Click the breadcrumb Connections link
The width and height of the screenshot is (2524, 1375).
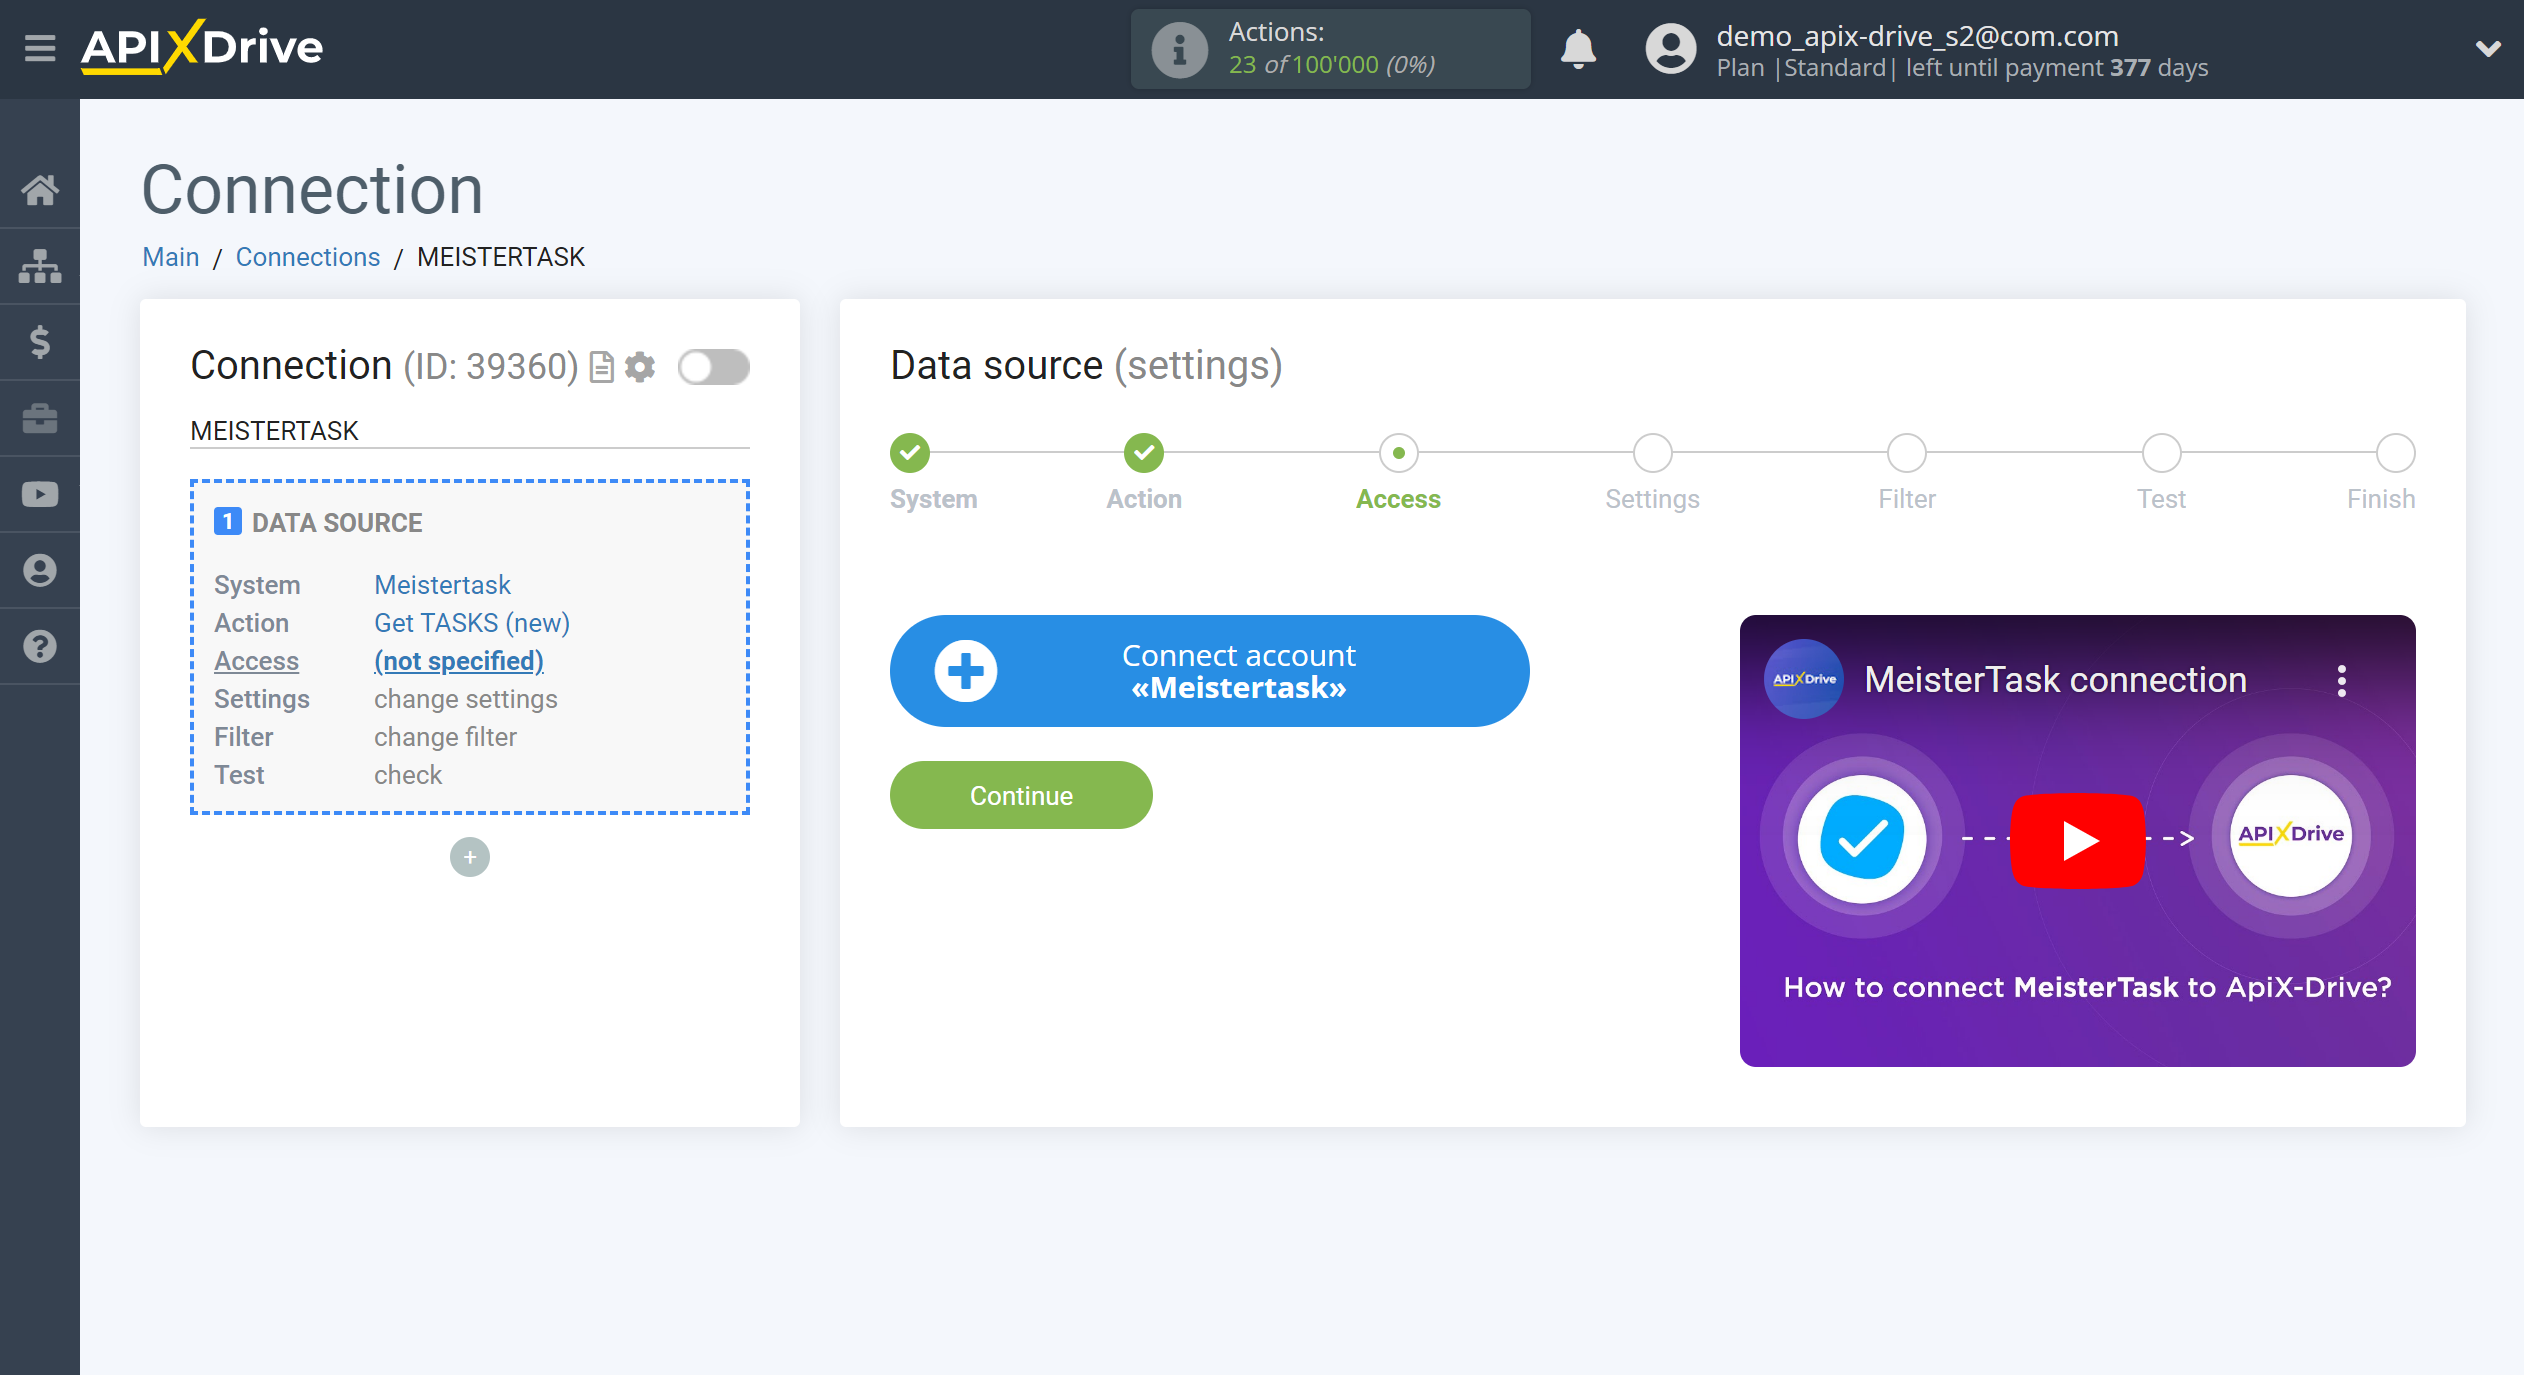point(306,256)
